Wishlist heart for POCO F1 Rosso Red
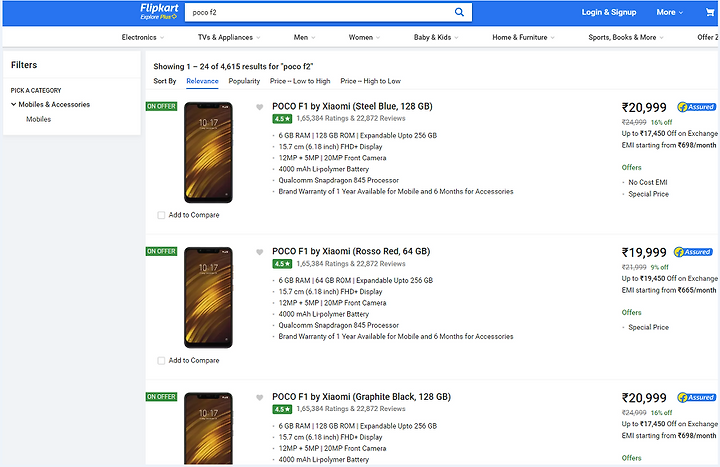The image size is (720, 467). point(259,252)
